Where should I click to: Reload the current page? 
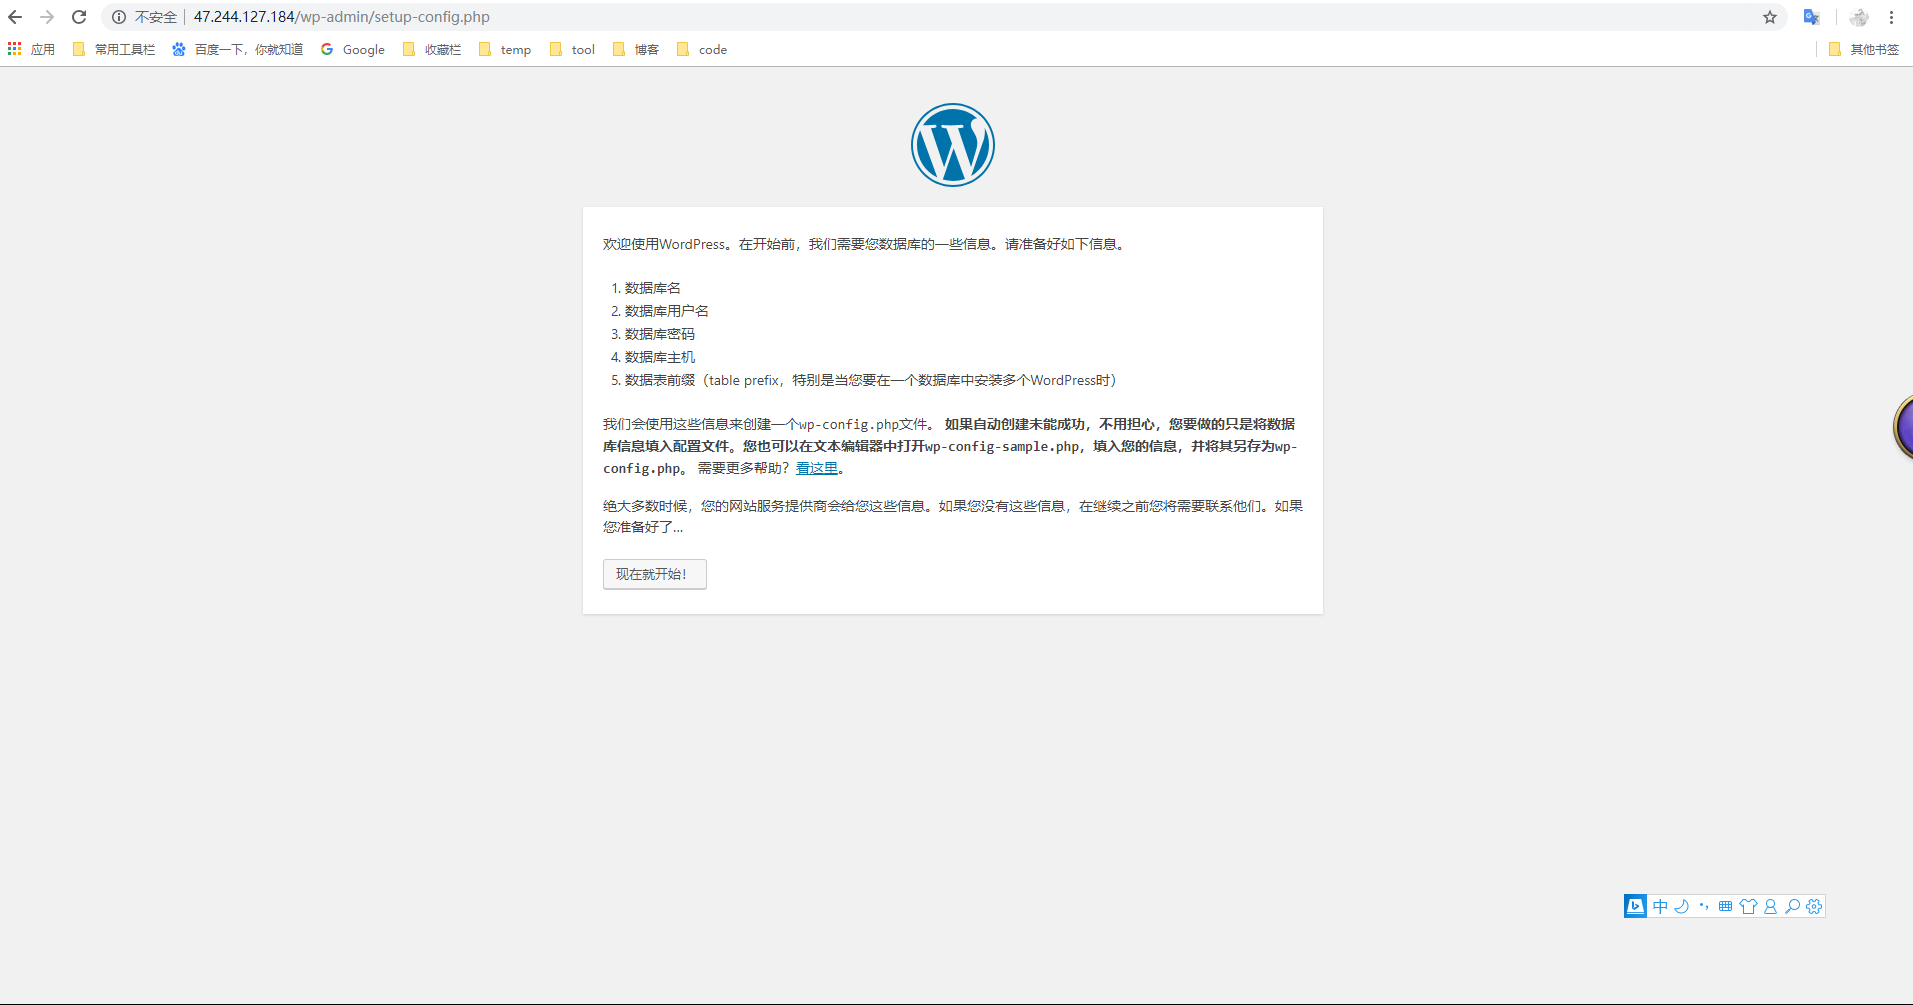[79, 17]
